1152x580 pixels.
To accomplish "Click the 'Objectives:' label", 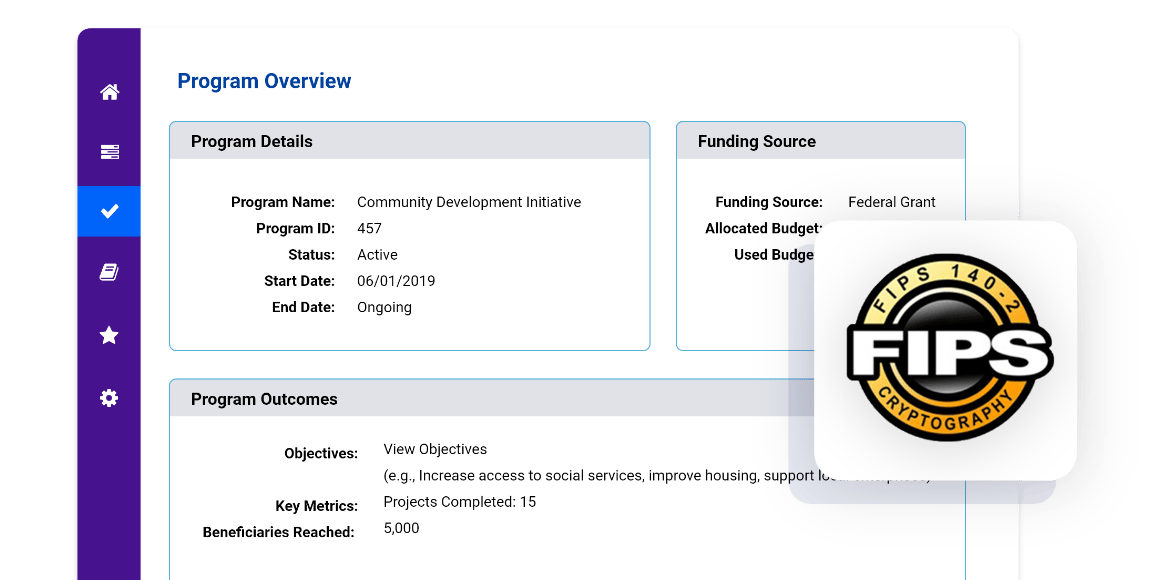I will 321,454.
